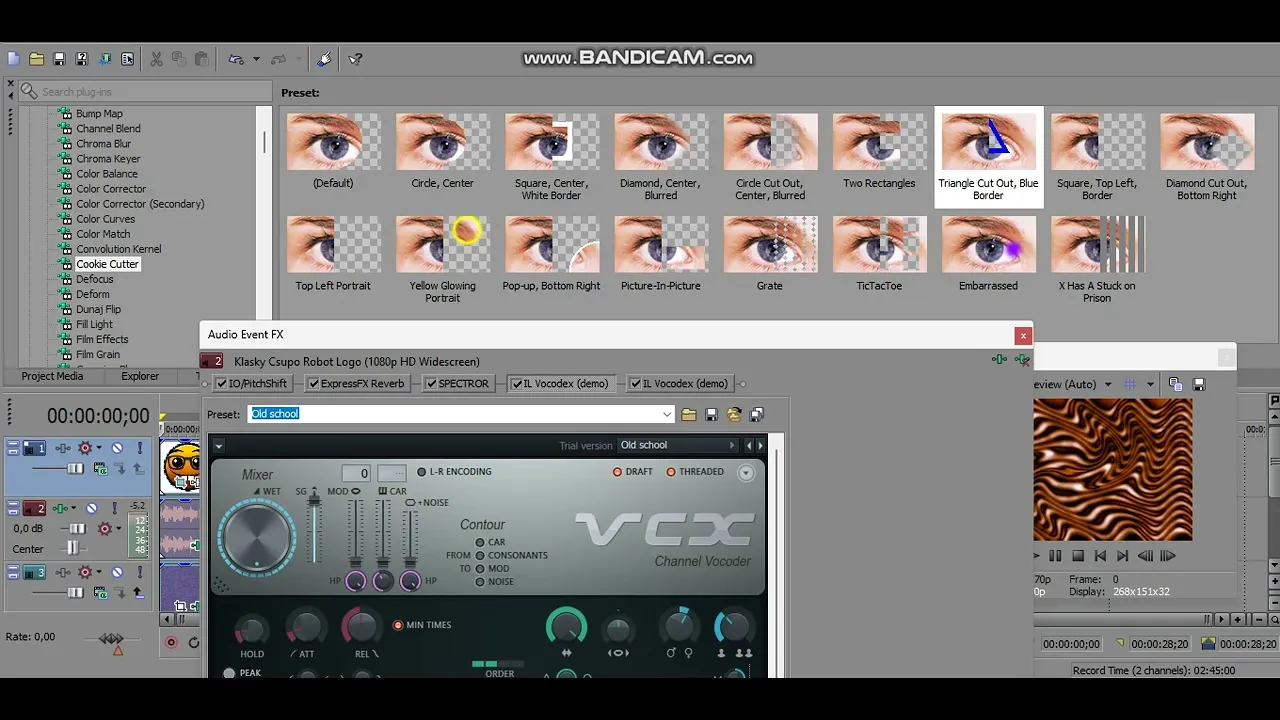Open automation settings dropdown on track 2

pos(117,528)
